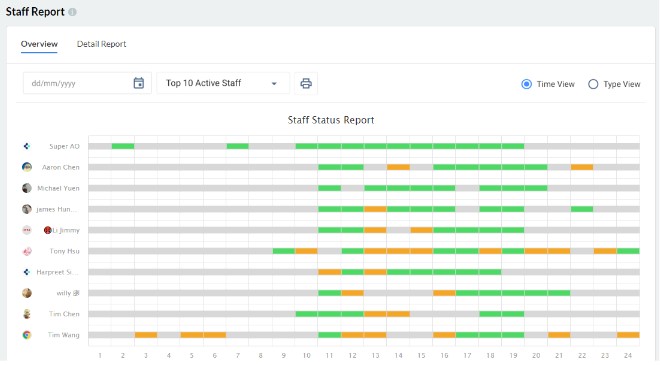Click Harpreet's orange segment at hour 11
This screenshot has height=365, width=660.
click(330, 272)
